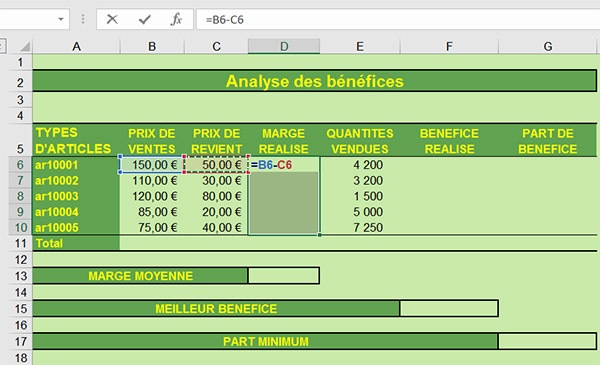Image resolution: width=600 pixels, height=365 pixels.
Task: Click the title cell 'Analyse des bénéfices'
Action: click(x=315, y=81)
